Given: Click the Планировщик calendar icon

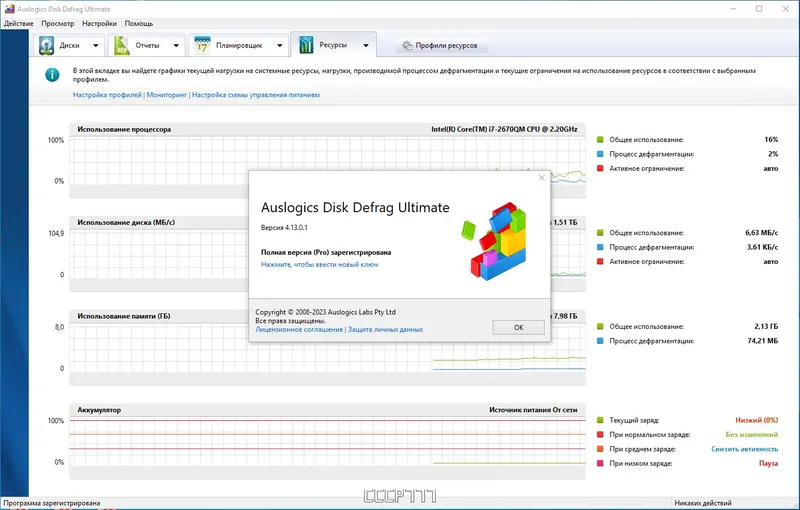Looking at the screenshot, I should pyautogui.click(x=202, y=45).
